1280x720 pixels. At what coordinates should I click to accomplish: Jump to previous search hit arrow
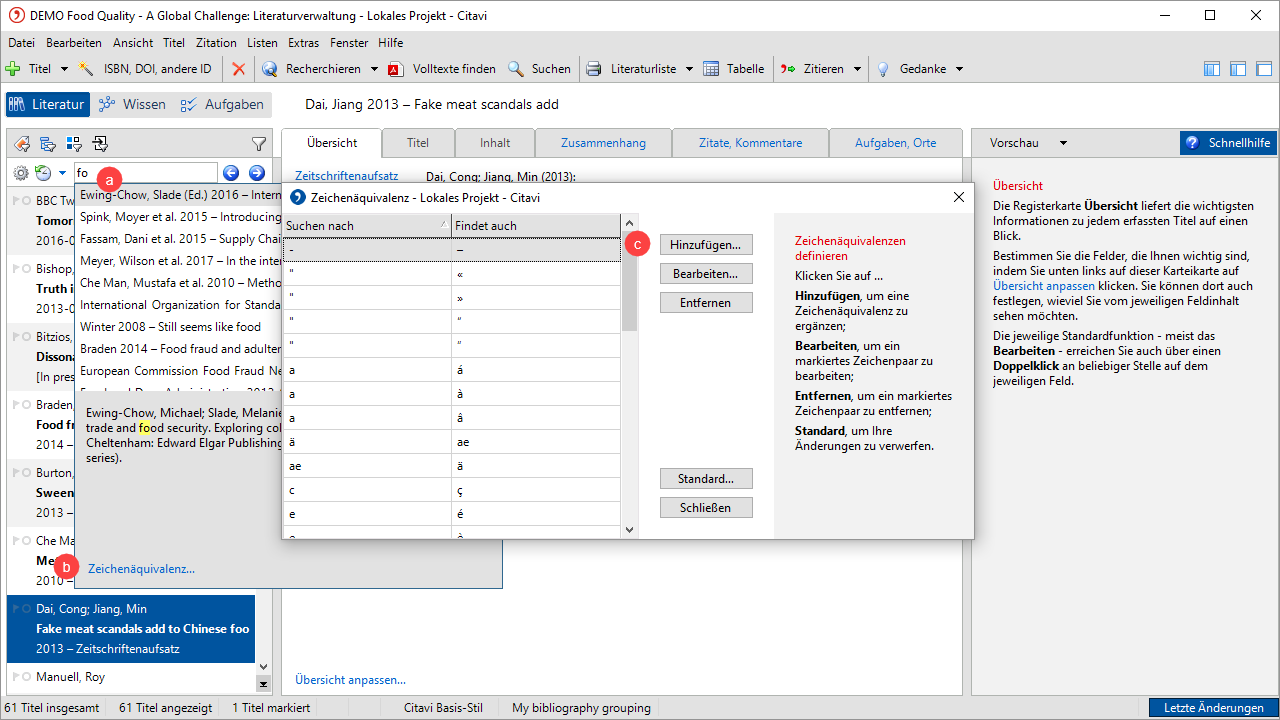[x=231, y=173]
